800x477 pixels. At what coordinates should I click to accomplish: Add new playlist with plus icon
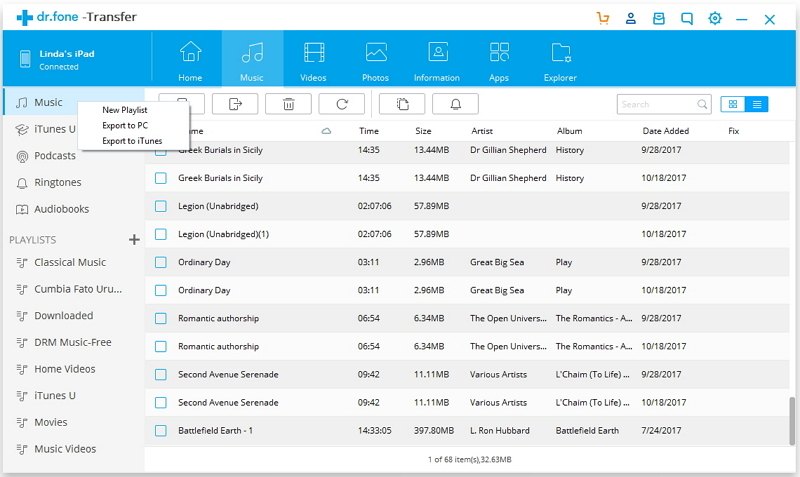click(134, 240)
